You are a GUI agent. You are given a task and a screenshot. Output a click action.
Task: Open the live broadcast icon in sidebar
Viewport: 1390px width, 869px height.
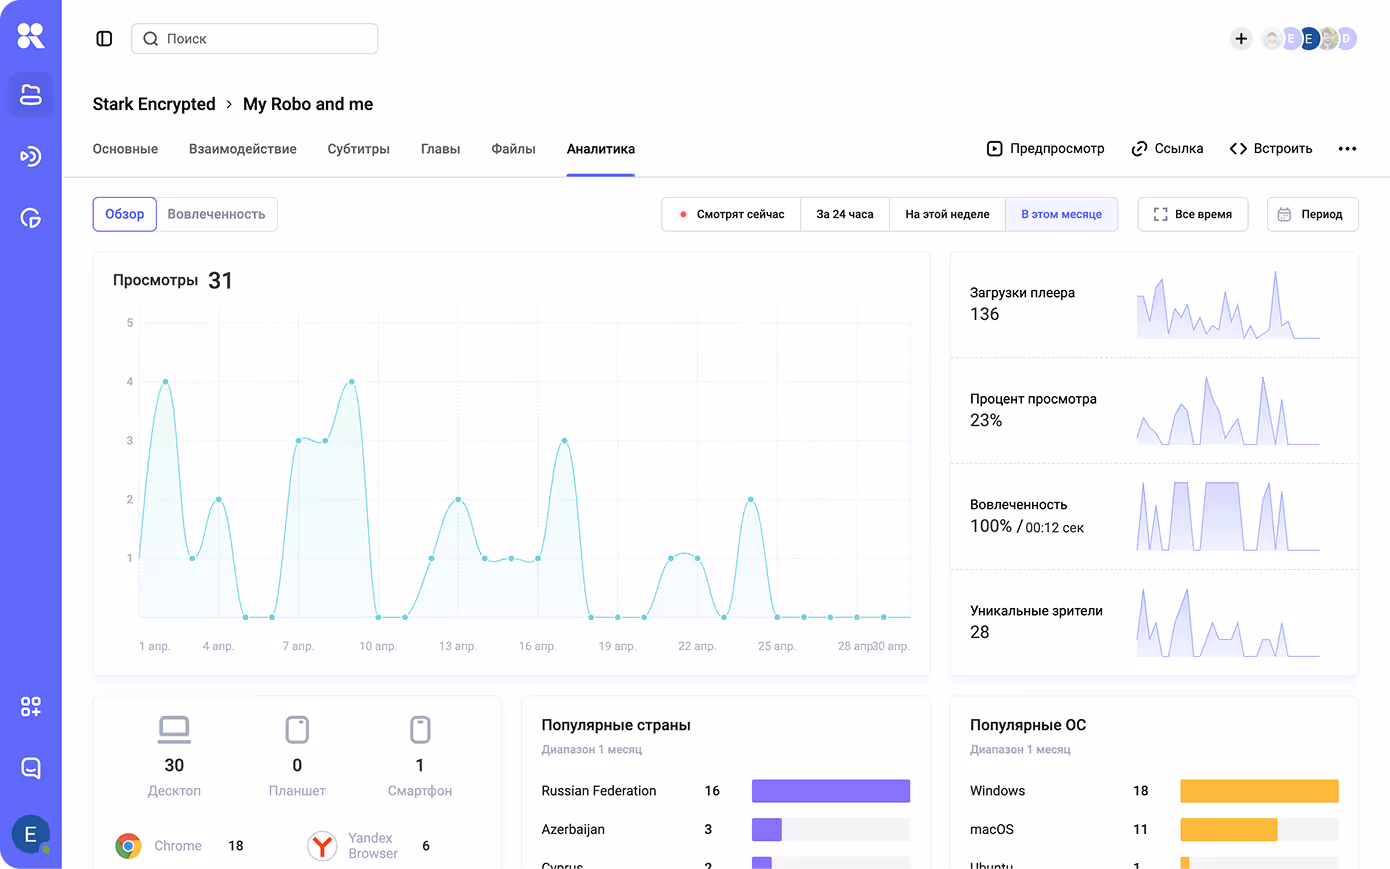(31, 156)
